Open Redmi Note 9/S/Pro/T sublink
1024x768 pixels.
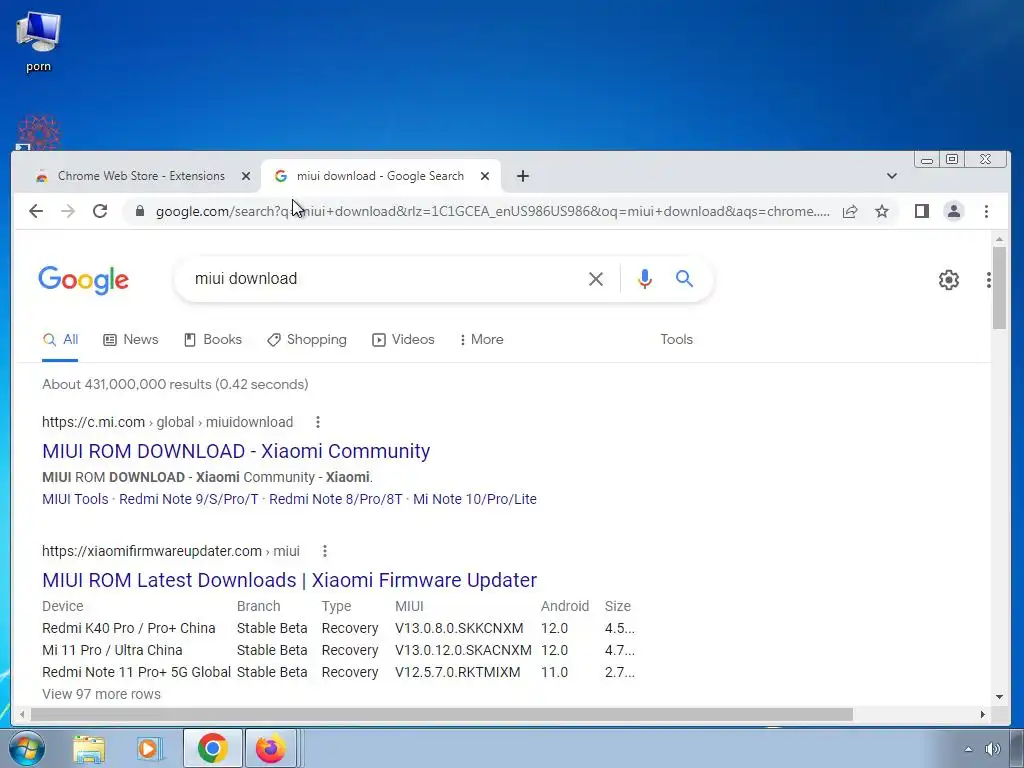[189, 499]
